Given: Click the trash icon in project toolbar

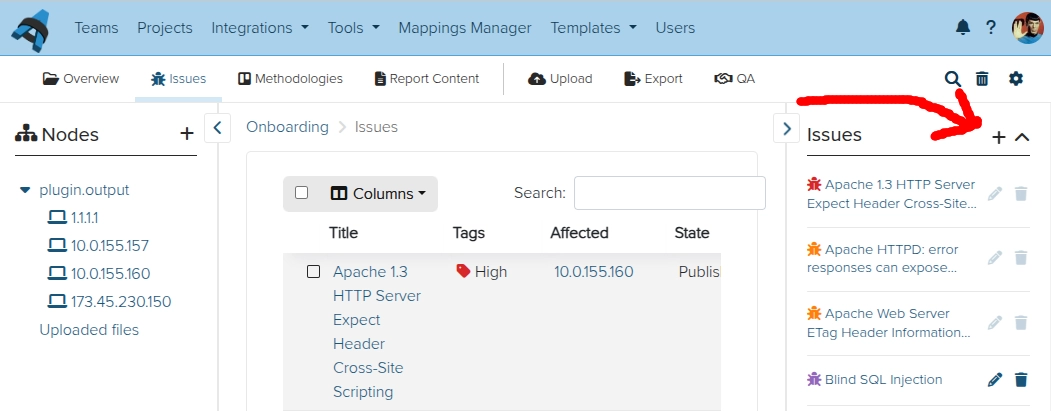Looking at the screenshot, I should click(982, 79).
